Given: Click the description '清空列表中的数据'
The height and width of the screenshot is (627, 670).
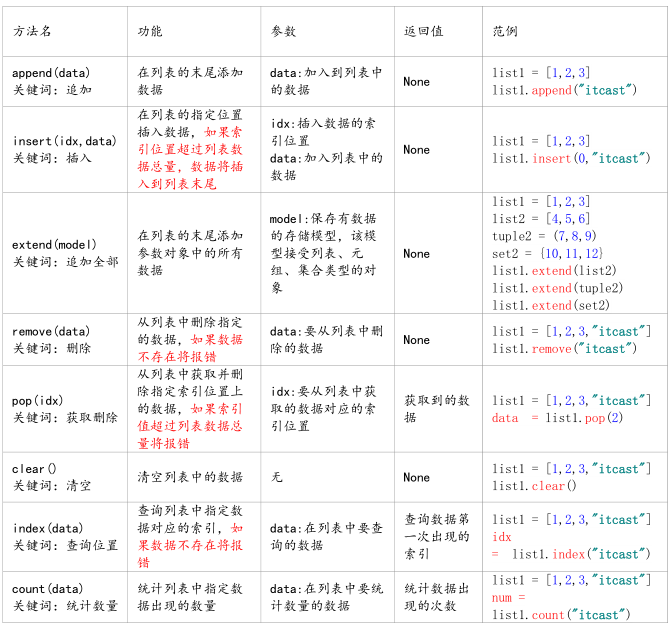Looking at the screenshot, I should click(190, 477).
